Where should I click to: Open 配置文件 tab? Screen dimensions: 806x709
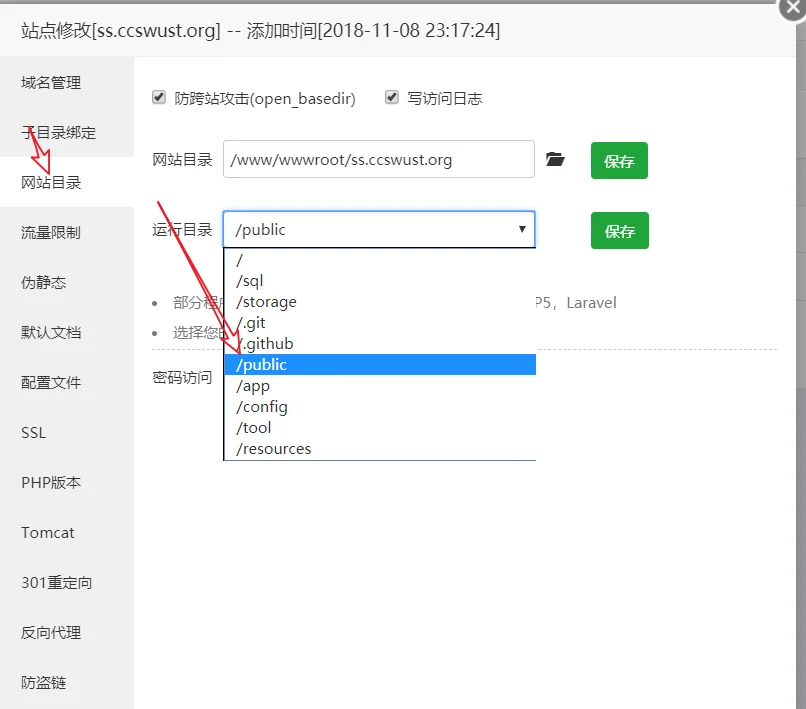(67, 382)
